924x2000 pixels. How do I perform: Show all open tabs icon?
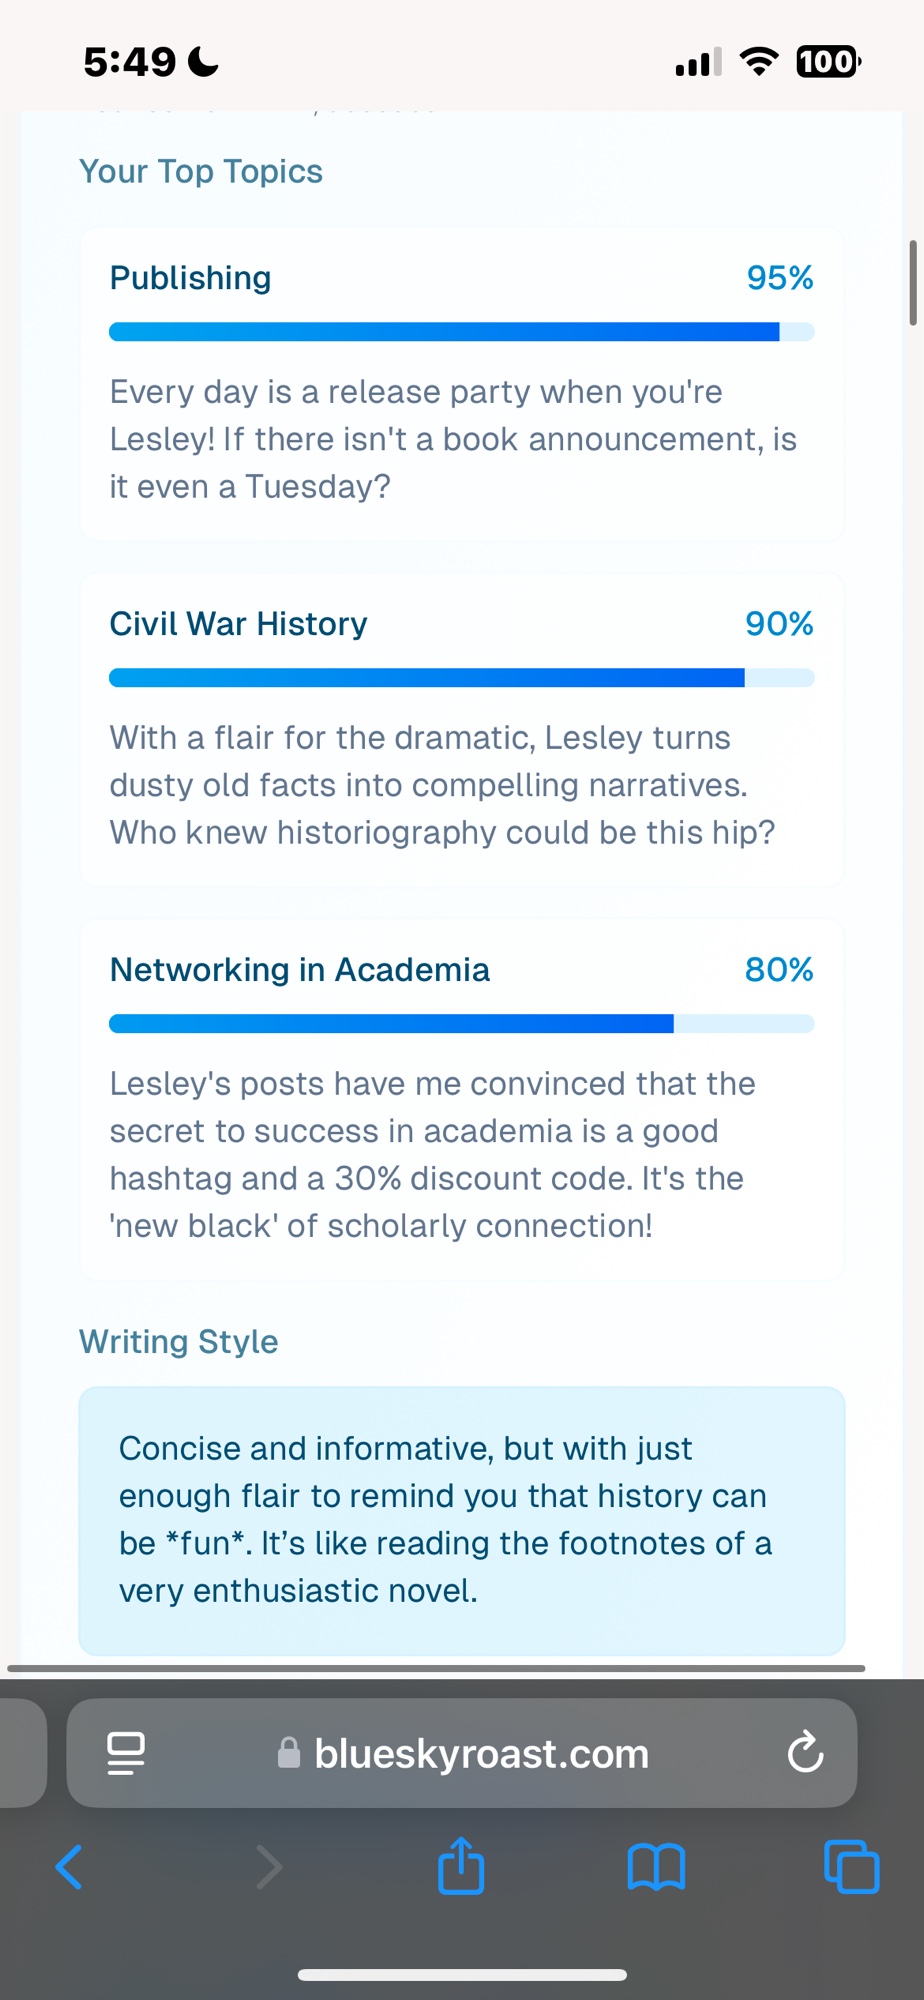click(x=851, y=1867)
